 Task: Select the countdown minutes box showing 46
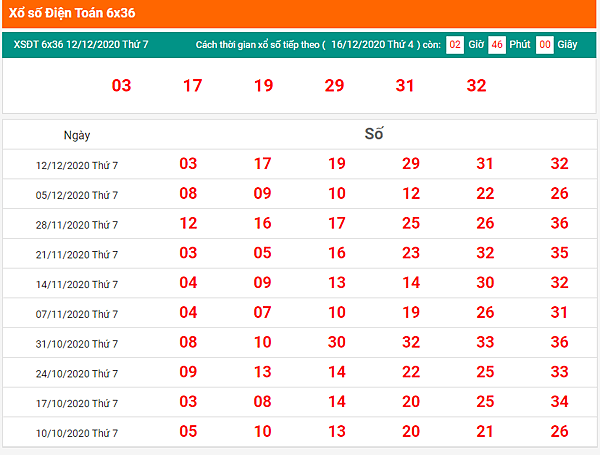[497, 45]
